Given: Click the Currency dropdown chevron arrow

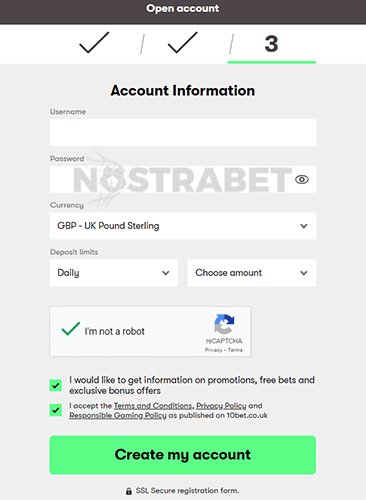Looking at the screenshot, I should [x=304, y=226].
